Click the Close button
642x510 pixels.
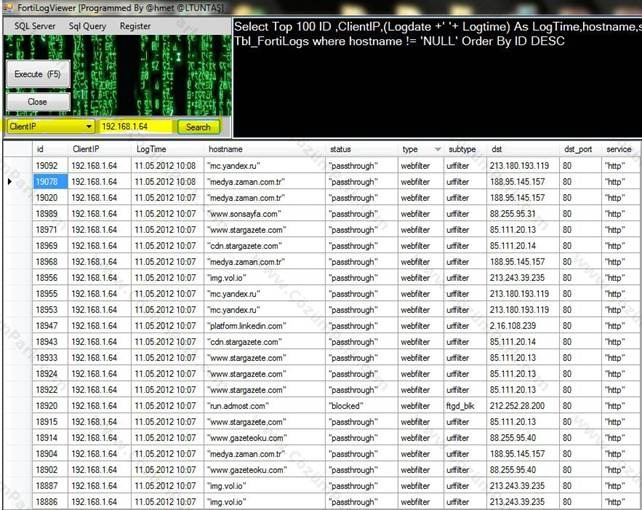point(38,102)
